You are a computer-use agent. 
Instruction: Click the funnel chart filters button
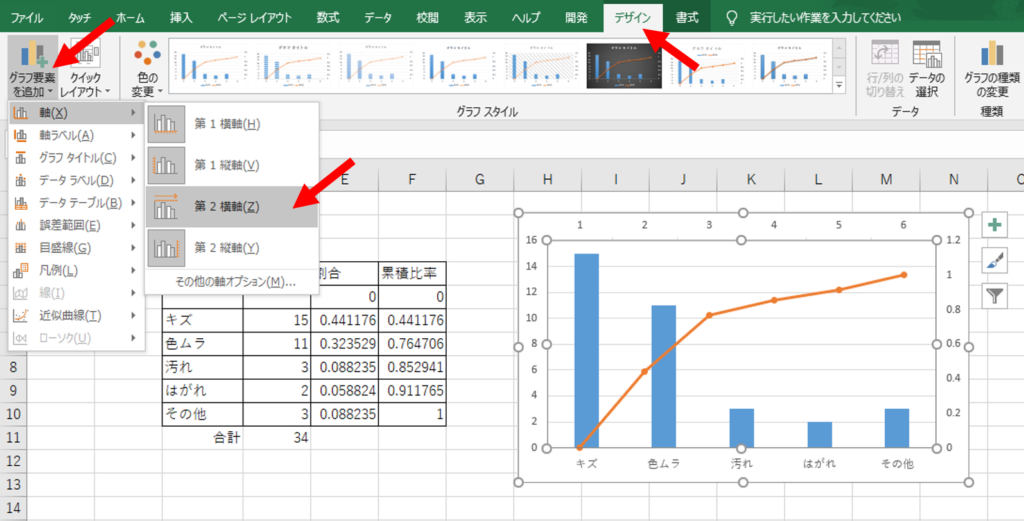(x=996, y=295)
